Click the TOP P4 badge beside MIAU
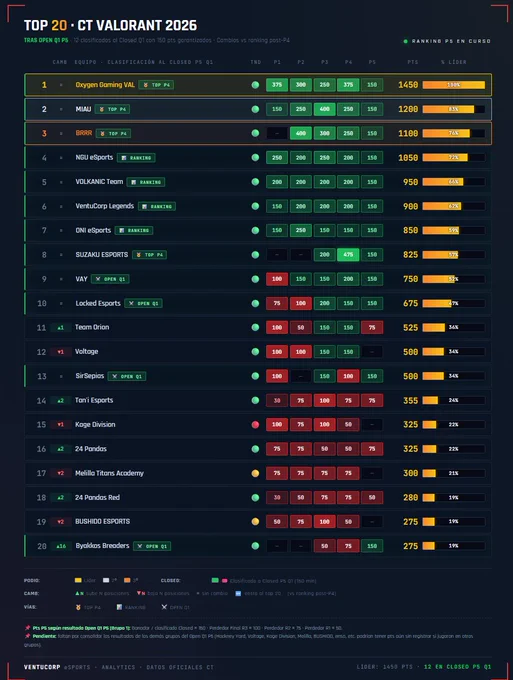The image size is (513, 680). [112, 109]
